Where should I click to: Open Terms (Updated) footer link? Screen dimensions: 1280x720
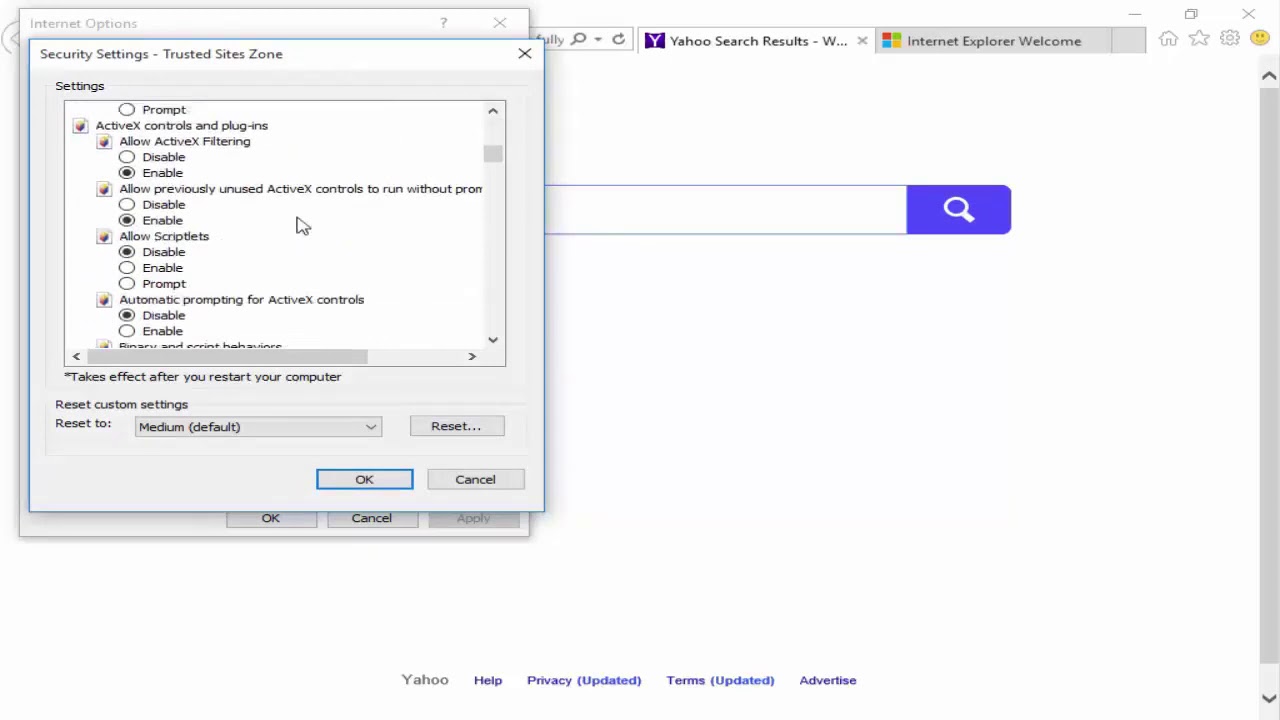pyautogui.click(x=720, y=680)
